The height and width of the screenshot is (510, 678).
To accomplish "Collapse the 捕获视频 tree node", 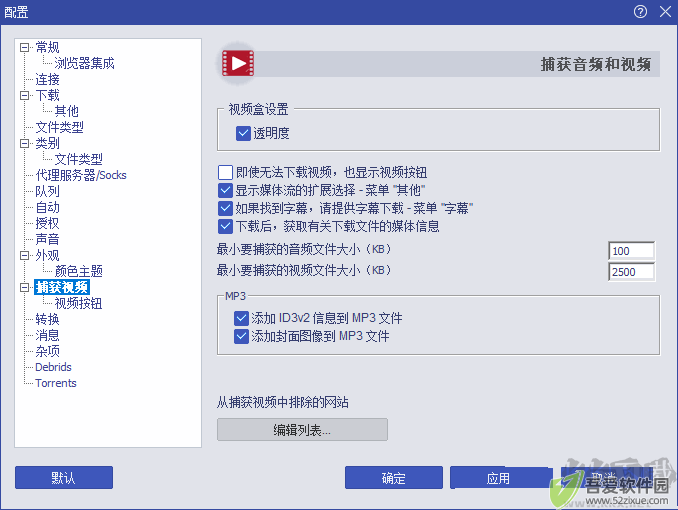I will click(x=25, y=287).
